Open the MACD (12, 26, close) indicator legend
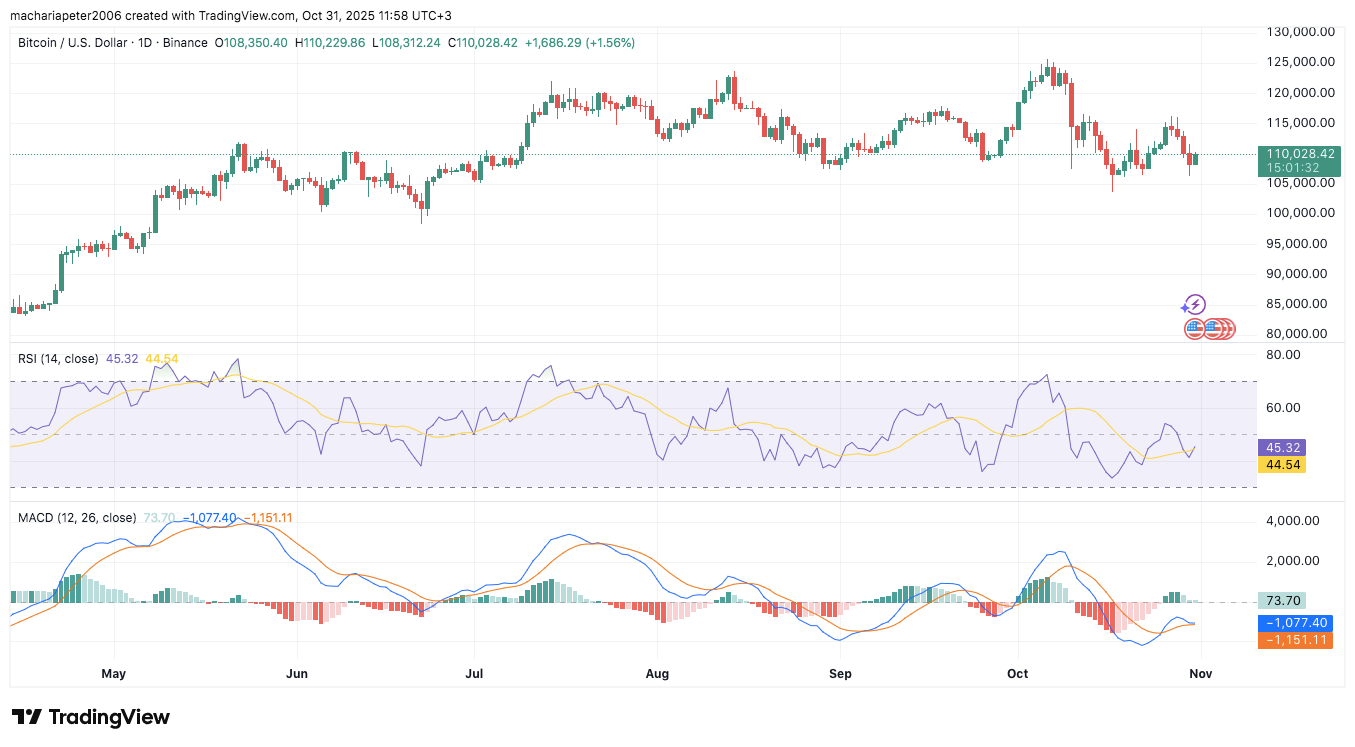This screenshot has height=747, width=1355. click(78, 518)
